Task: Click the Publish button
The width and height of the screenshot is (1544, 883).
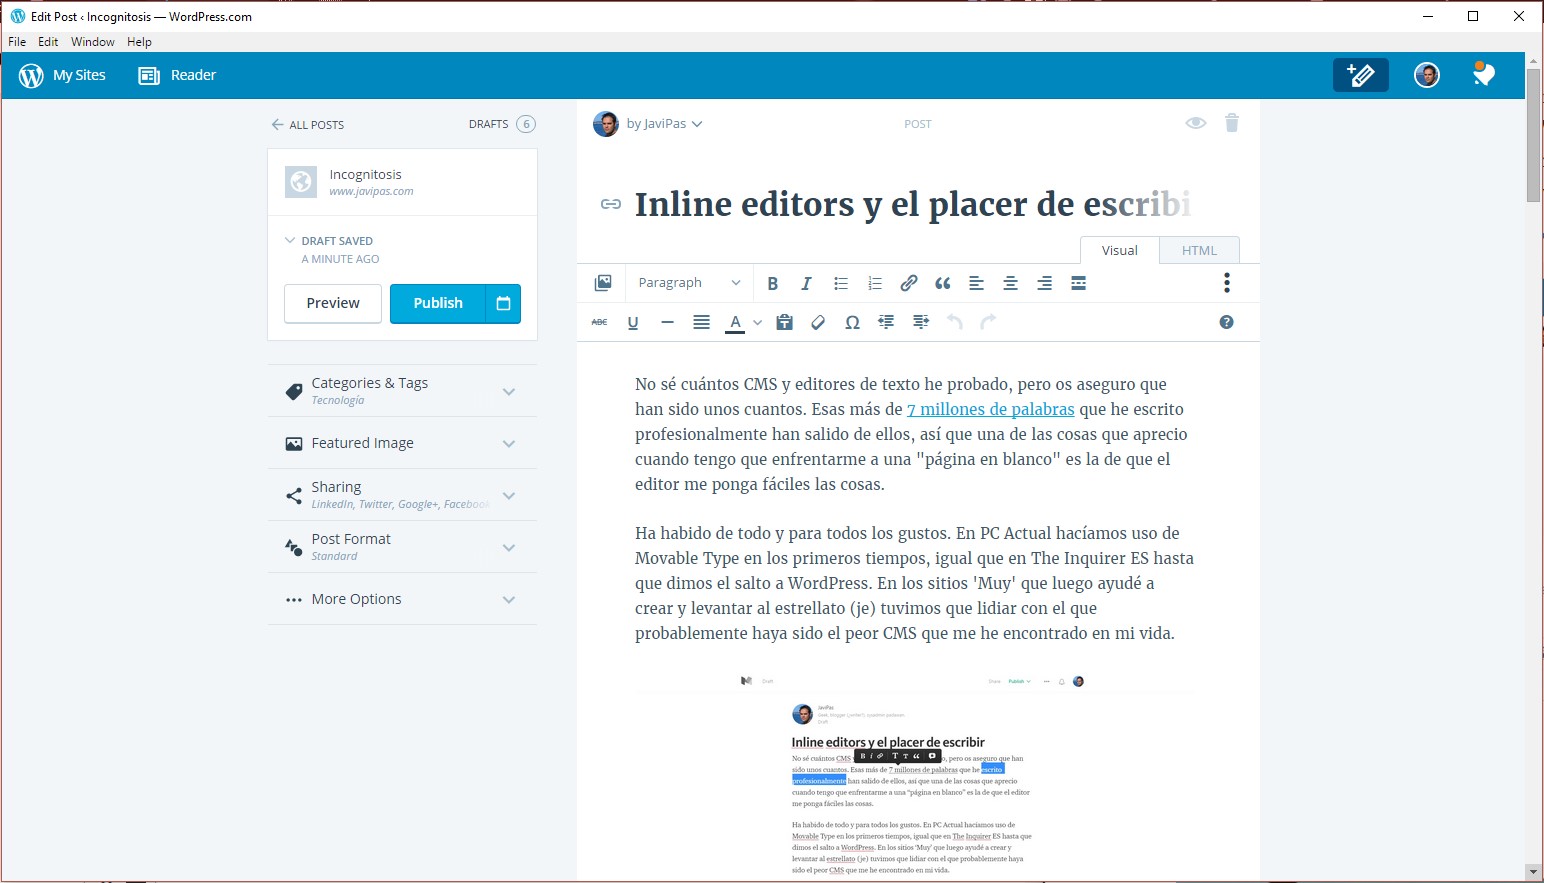Action: coord(437,303)
